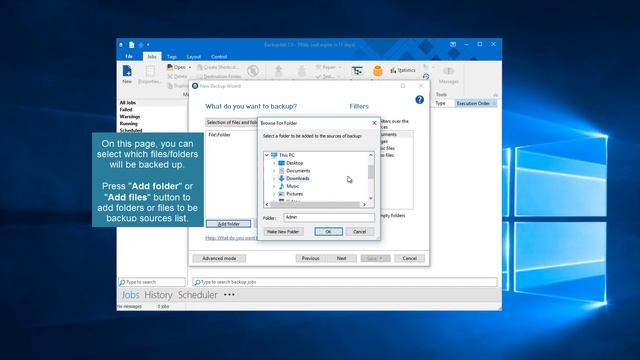640x360 pixels.
Task: Open the Jobs bottom view
Action: point(130,295)
